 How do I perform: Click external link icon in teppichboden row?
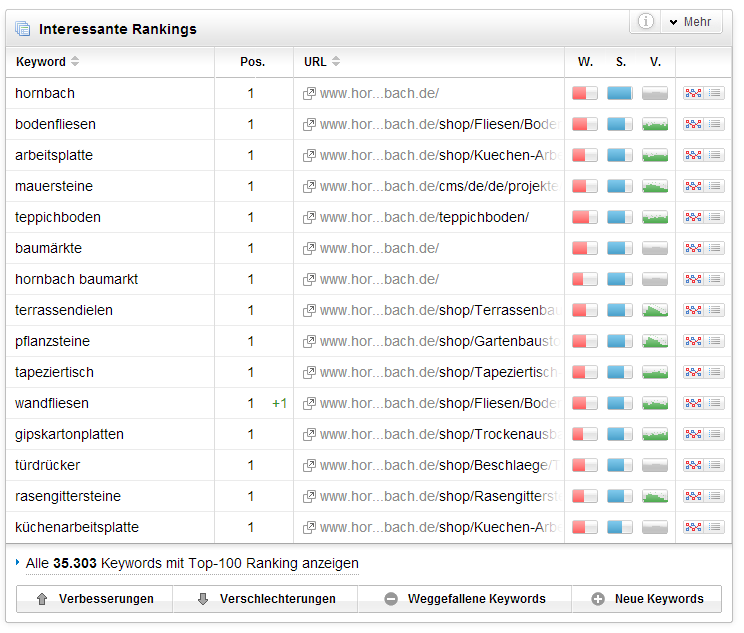(309, 217)
